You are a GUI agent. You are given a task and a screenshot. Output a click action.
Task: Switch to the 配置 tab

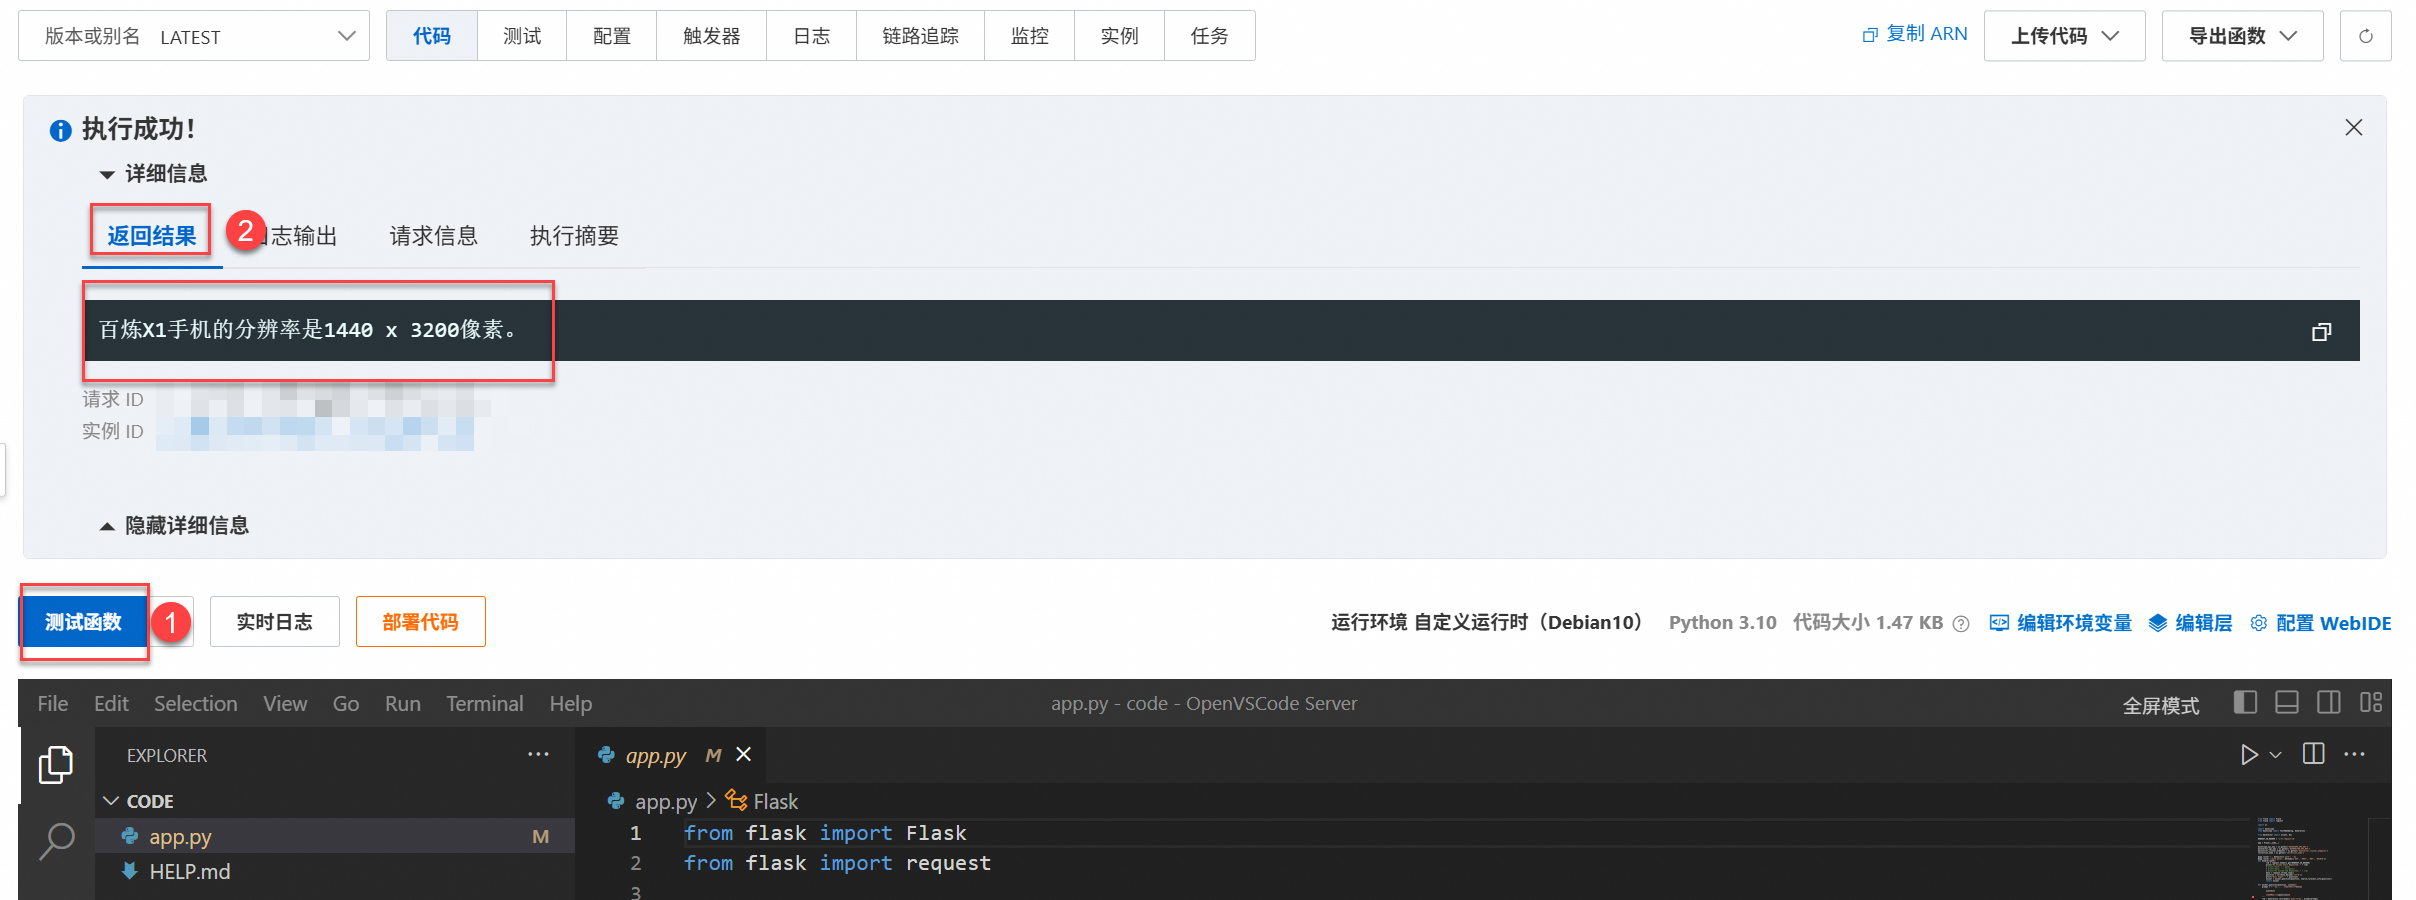click(612, 36)
